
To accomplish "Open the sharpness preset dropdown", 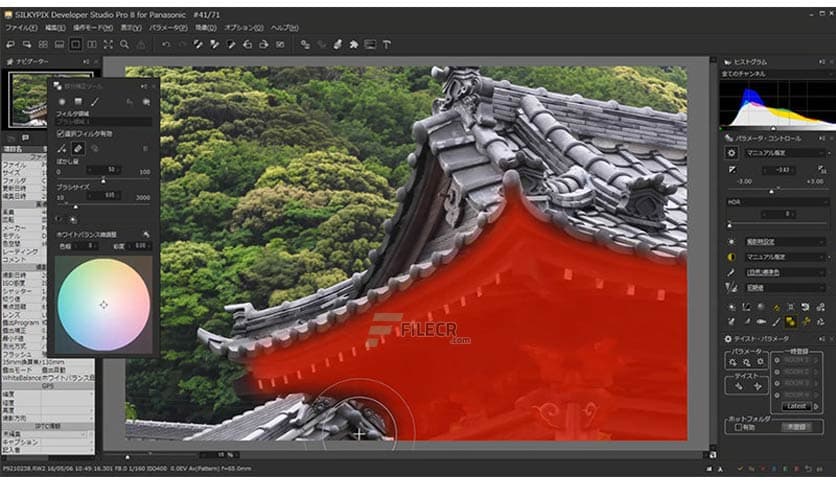I will point(785,288).
